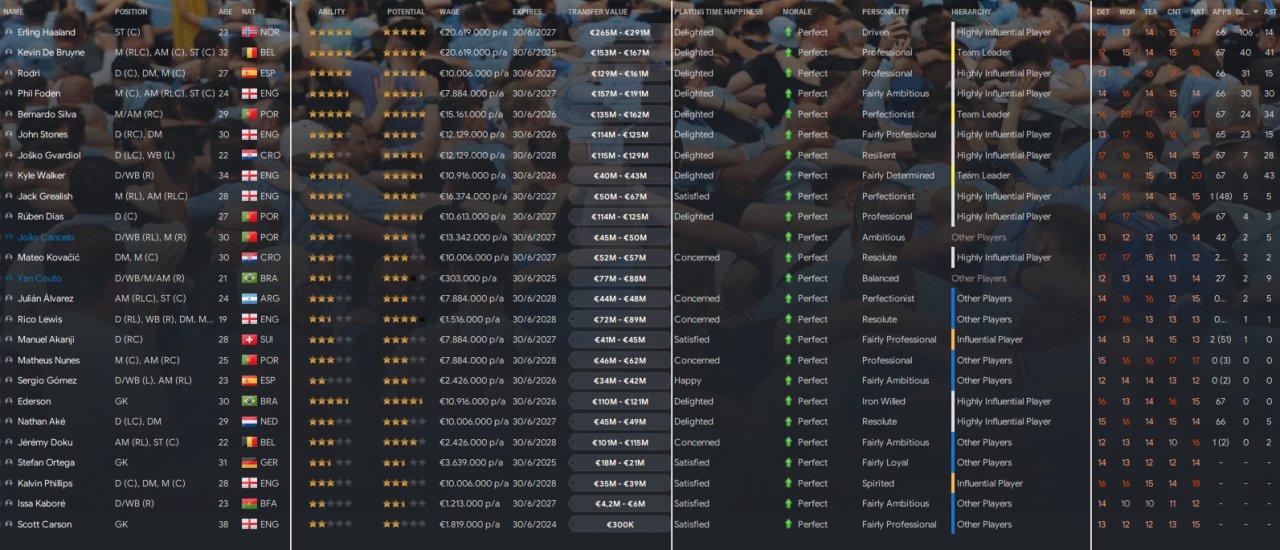Click Rúben Dias's wage €10.613.000 p/a
Viewport: 1280px width, 550px height.
coord(470,216)
